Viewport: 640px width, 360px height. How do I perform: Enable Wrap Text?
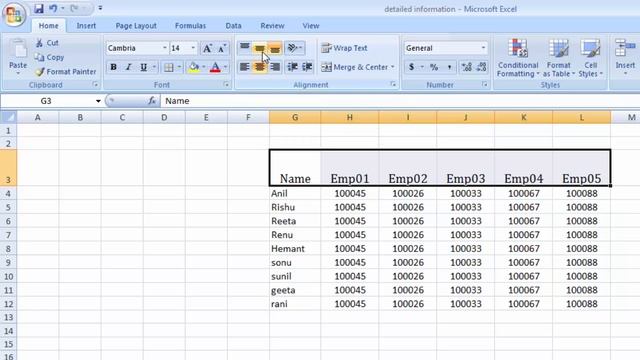click(x=344, y=48)
